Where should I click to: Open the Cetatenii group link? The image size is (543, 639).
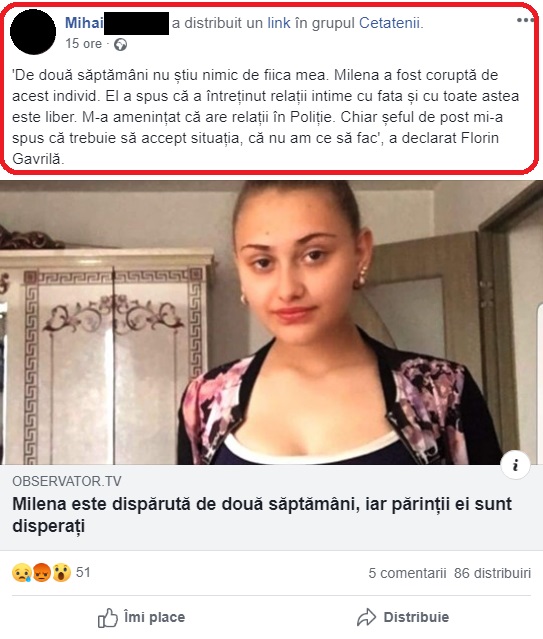coord(389,23)
